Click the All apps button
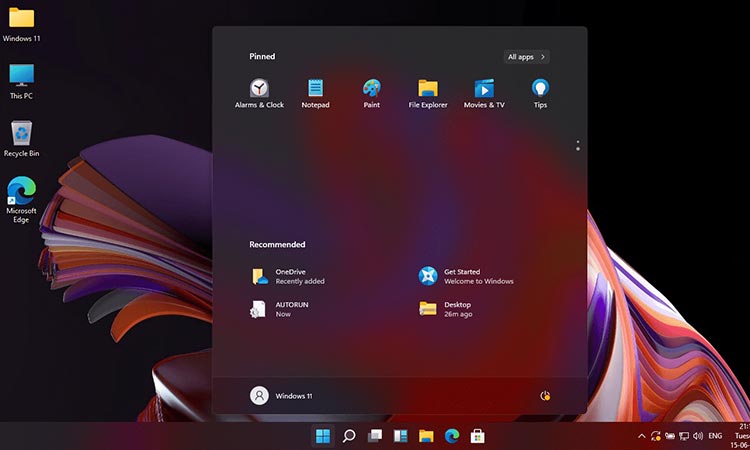 526,57
